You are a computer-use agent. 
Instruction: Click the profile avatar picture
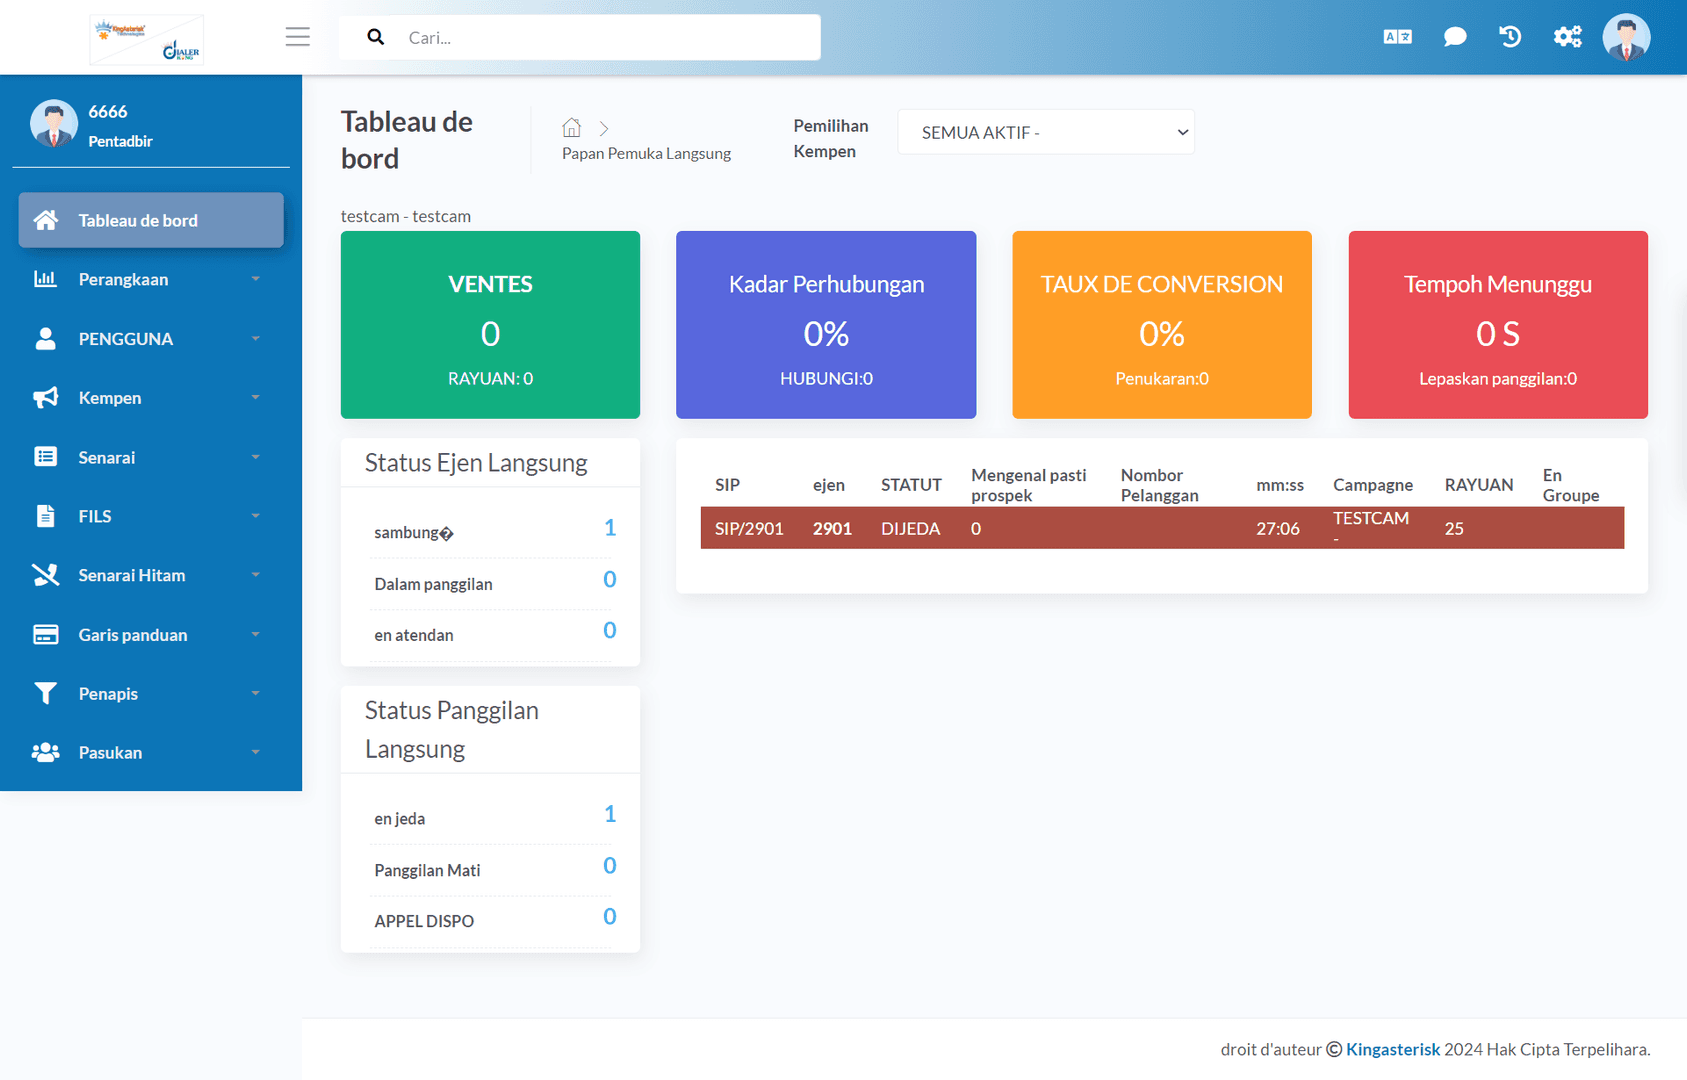pos(1627,36)
